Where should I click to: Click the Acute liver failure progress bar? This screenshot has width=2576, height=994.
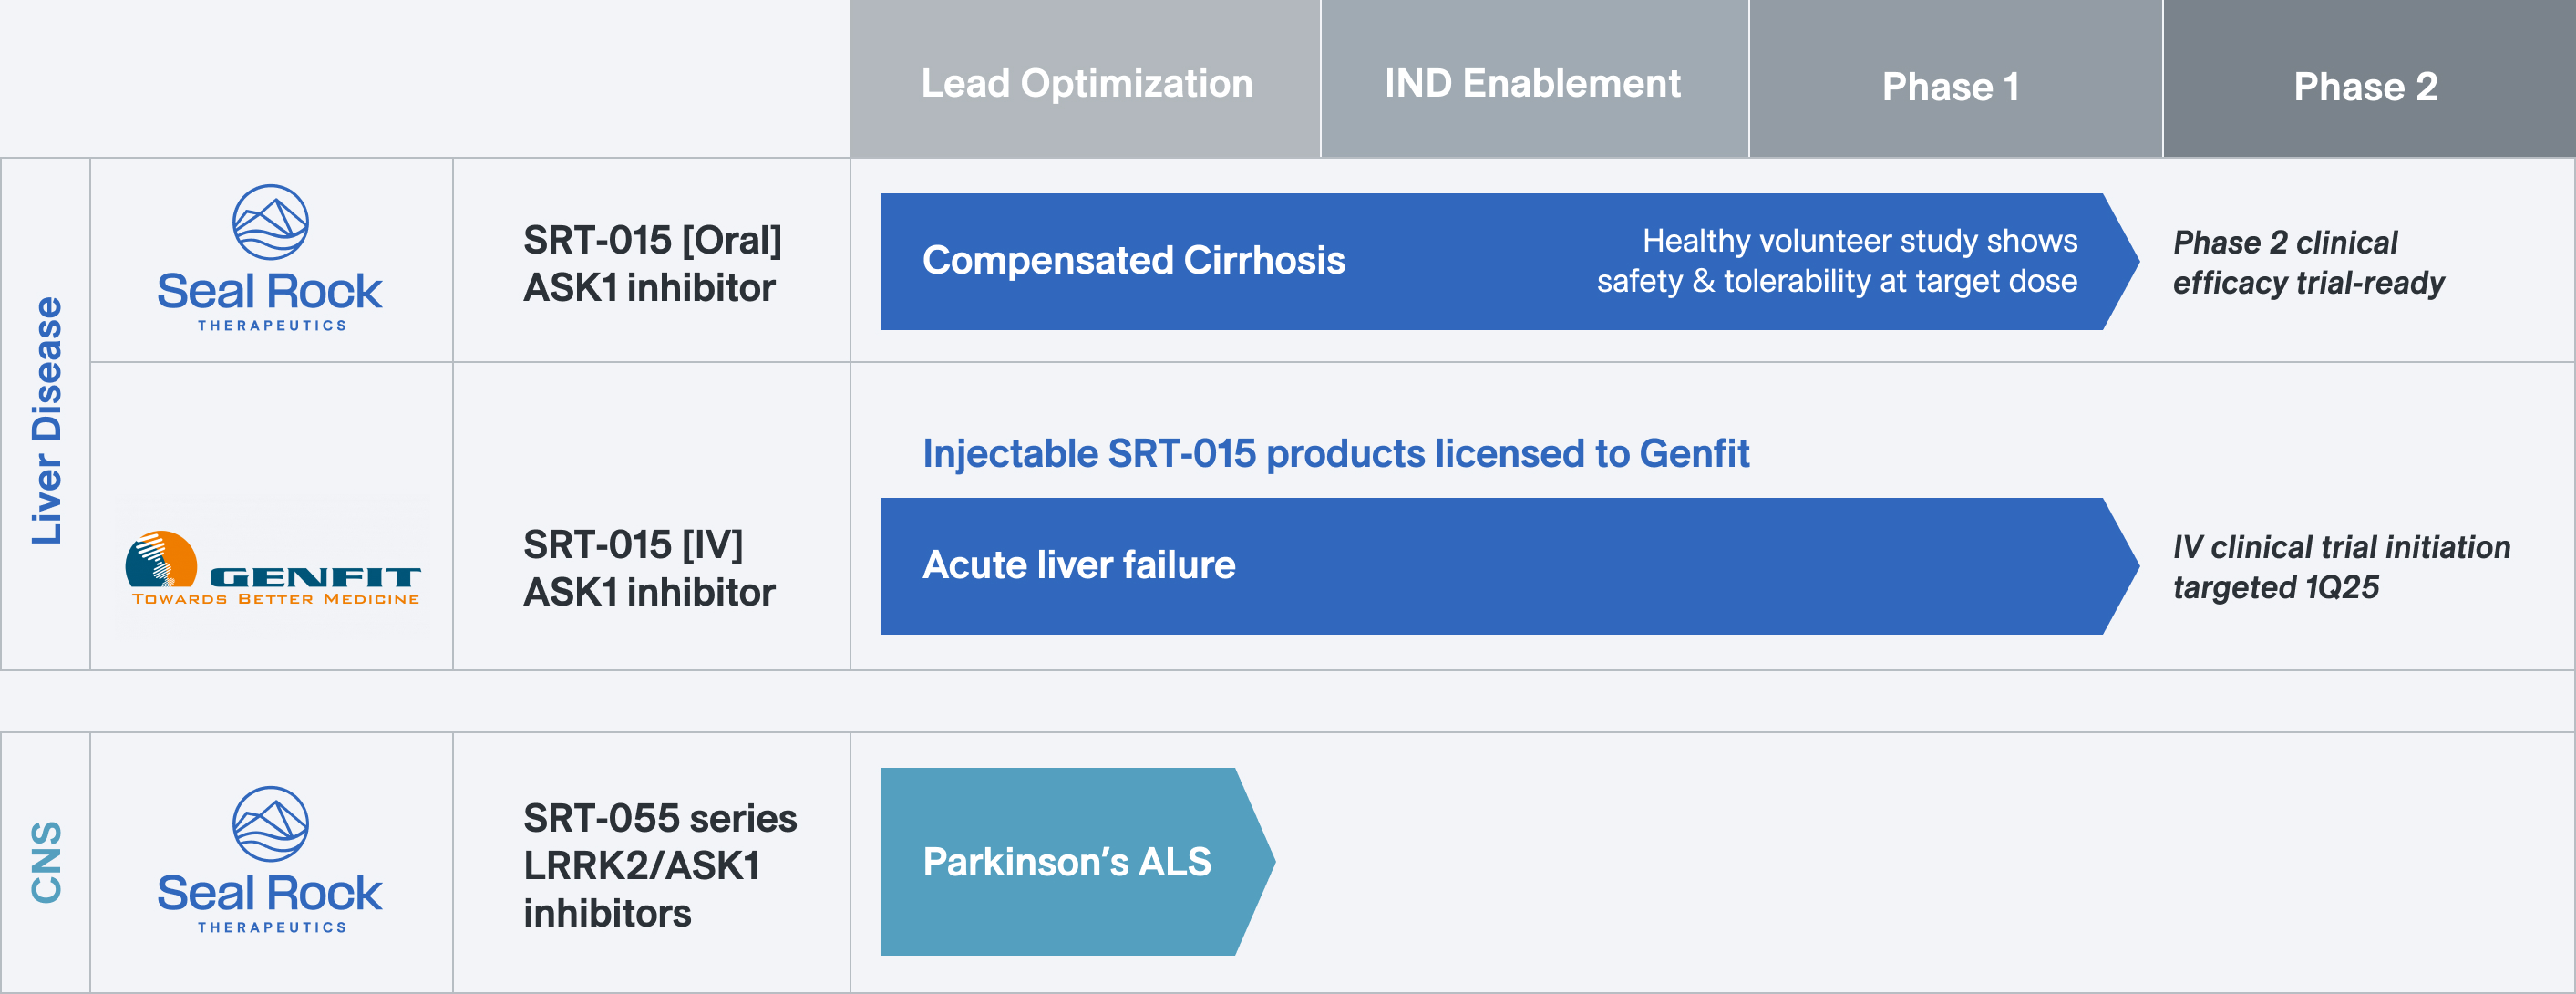point(1509,566)
